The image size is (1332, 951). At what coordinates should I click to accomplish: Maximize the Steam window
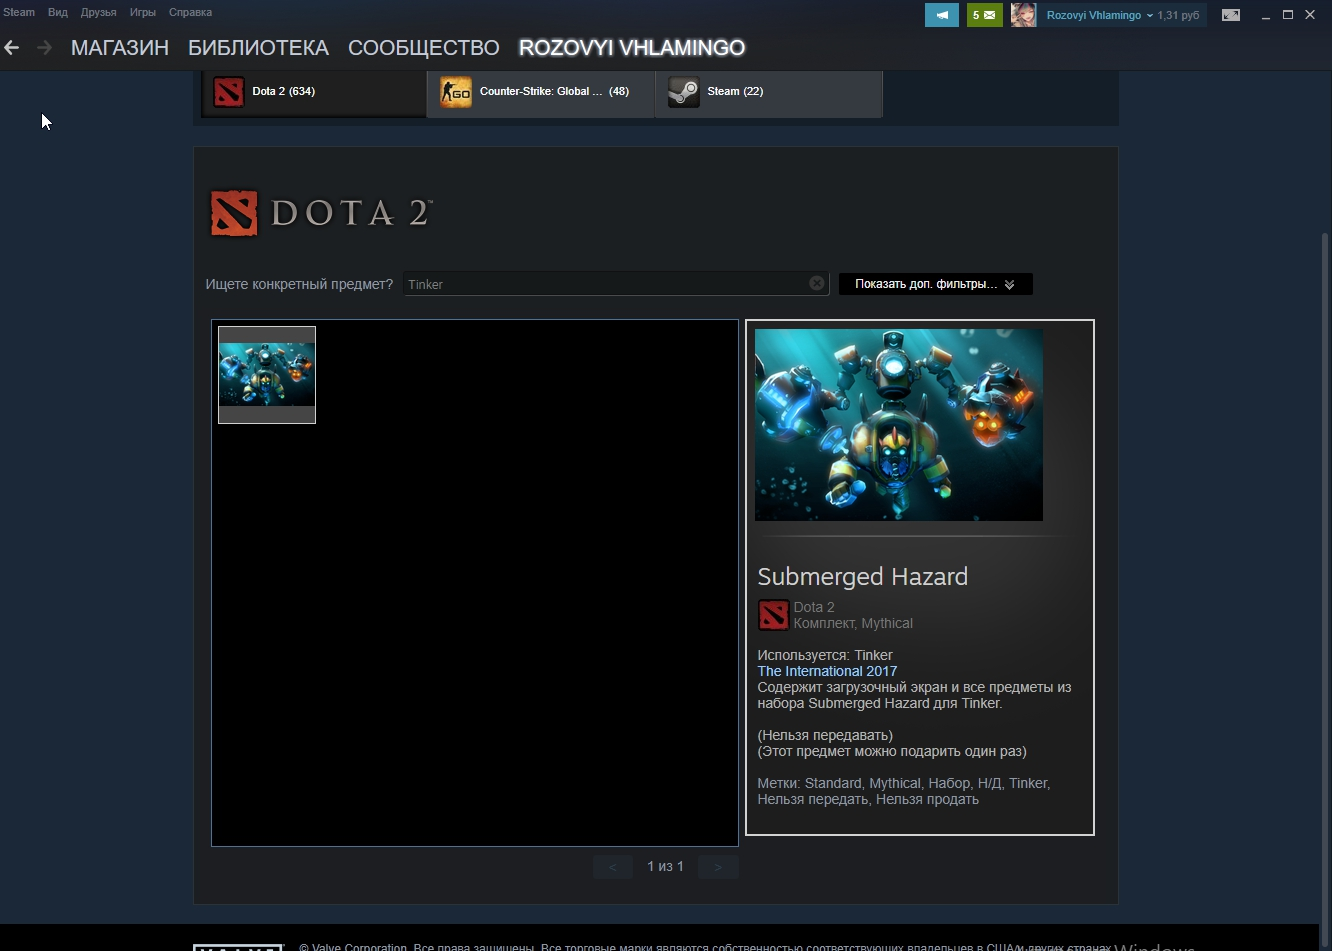tap(1288, 15)
